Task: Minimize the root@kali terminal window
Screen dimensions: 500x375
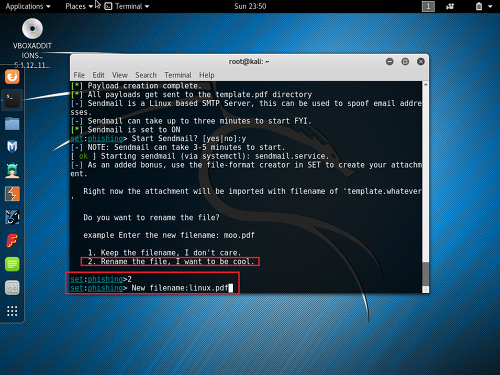Action: (390, 62)
